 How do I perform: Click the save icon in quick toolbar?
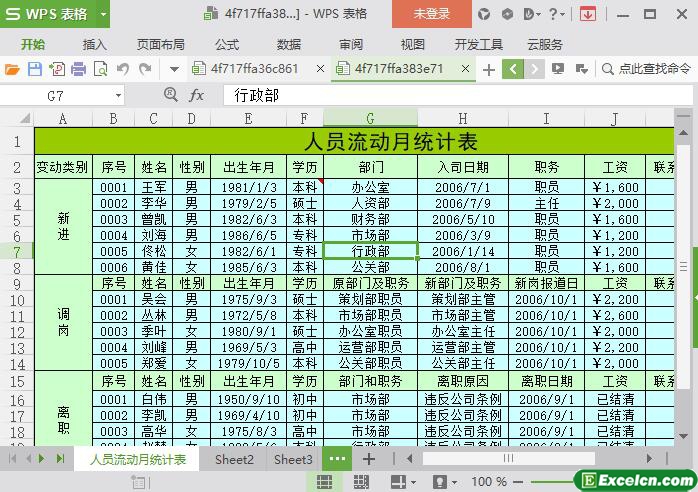click(x=34, y=69)
